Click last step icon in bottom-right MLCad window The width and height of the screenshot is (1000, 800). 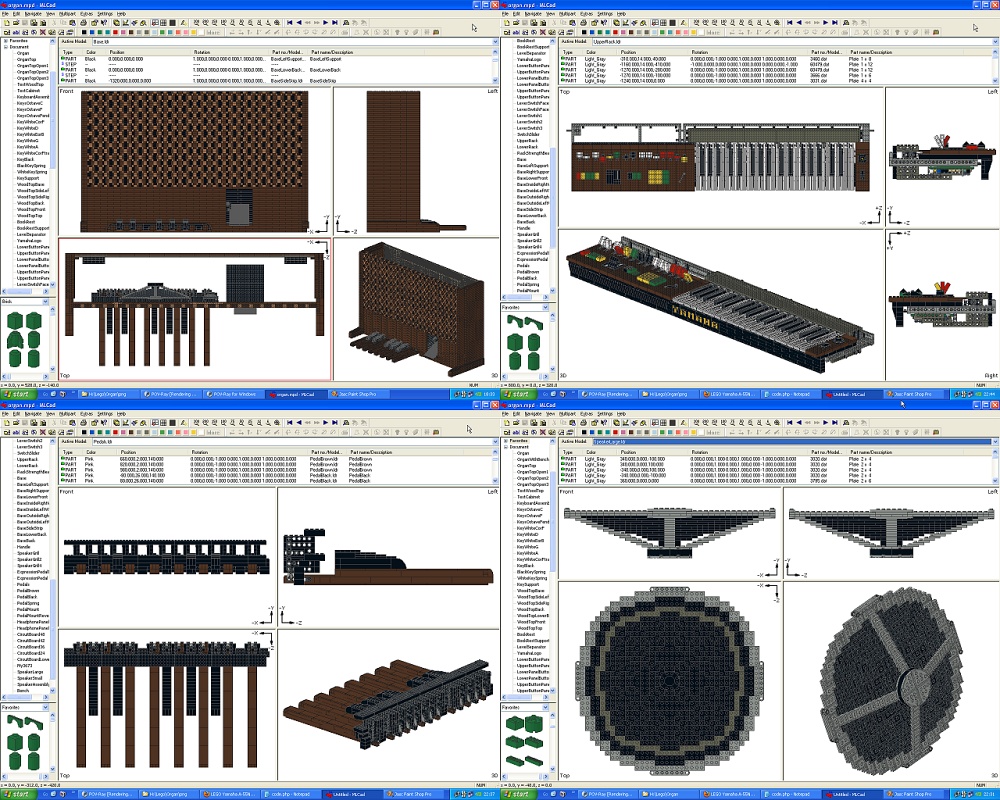coord(835,423)
